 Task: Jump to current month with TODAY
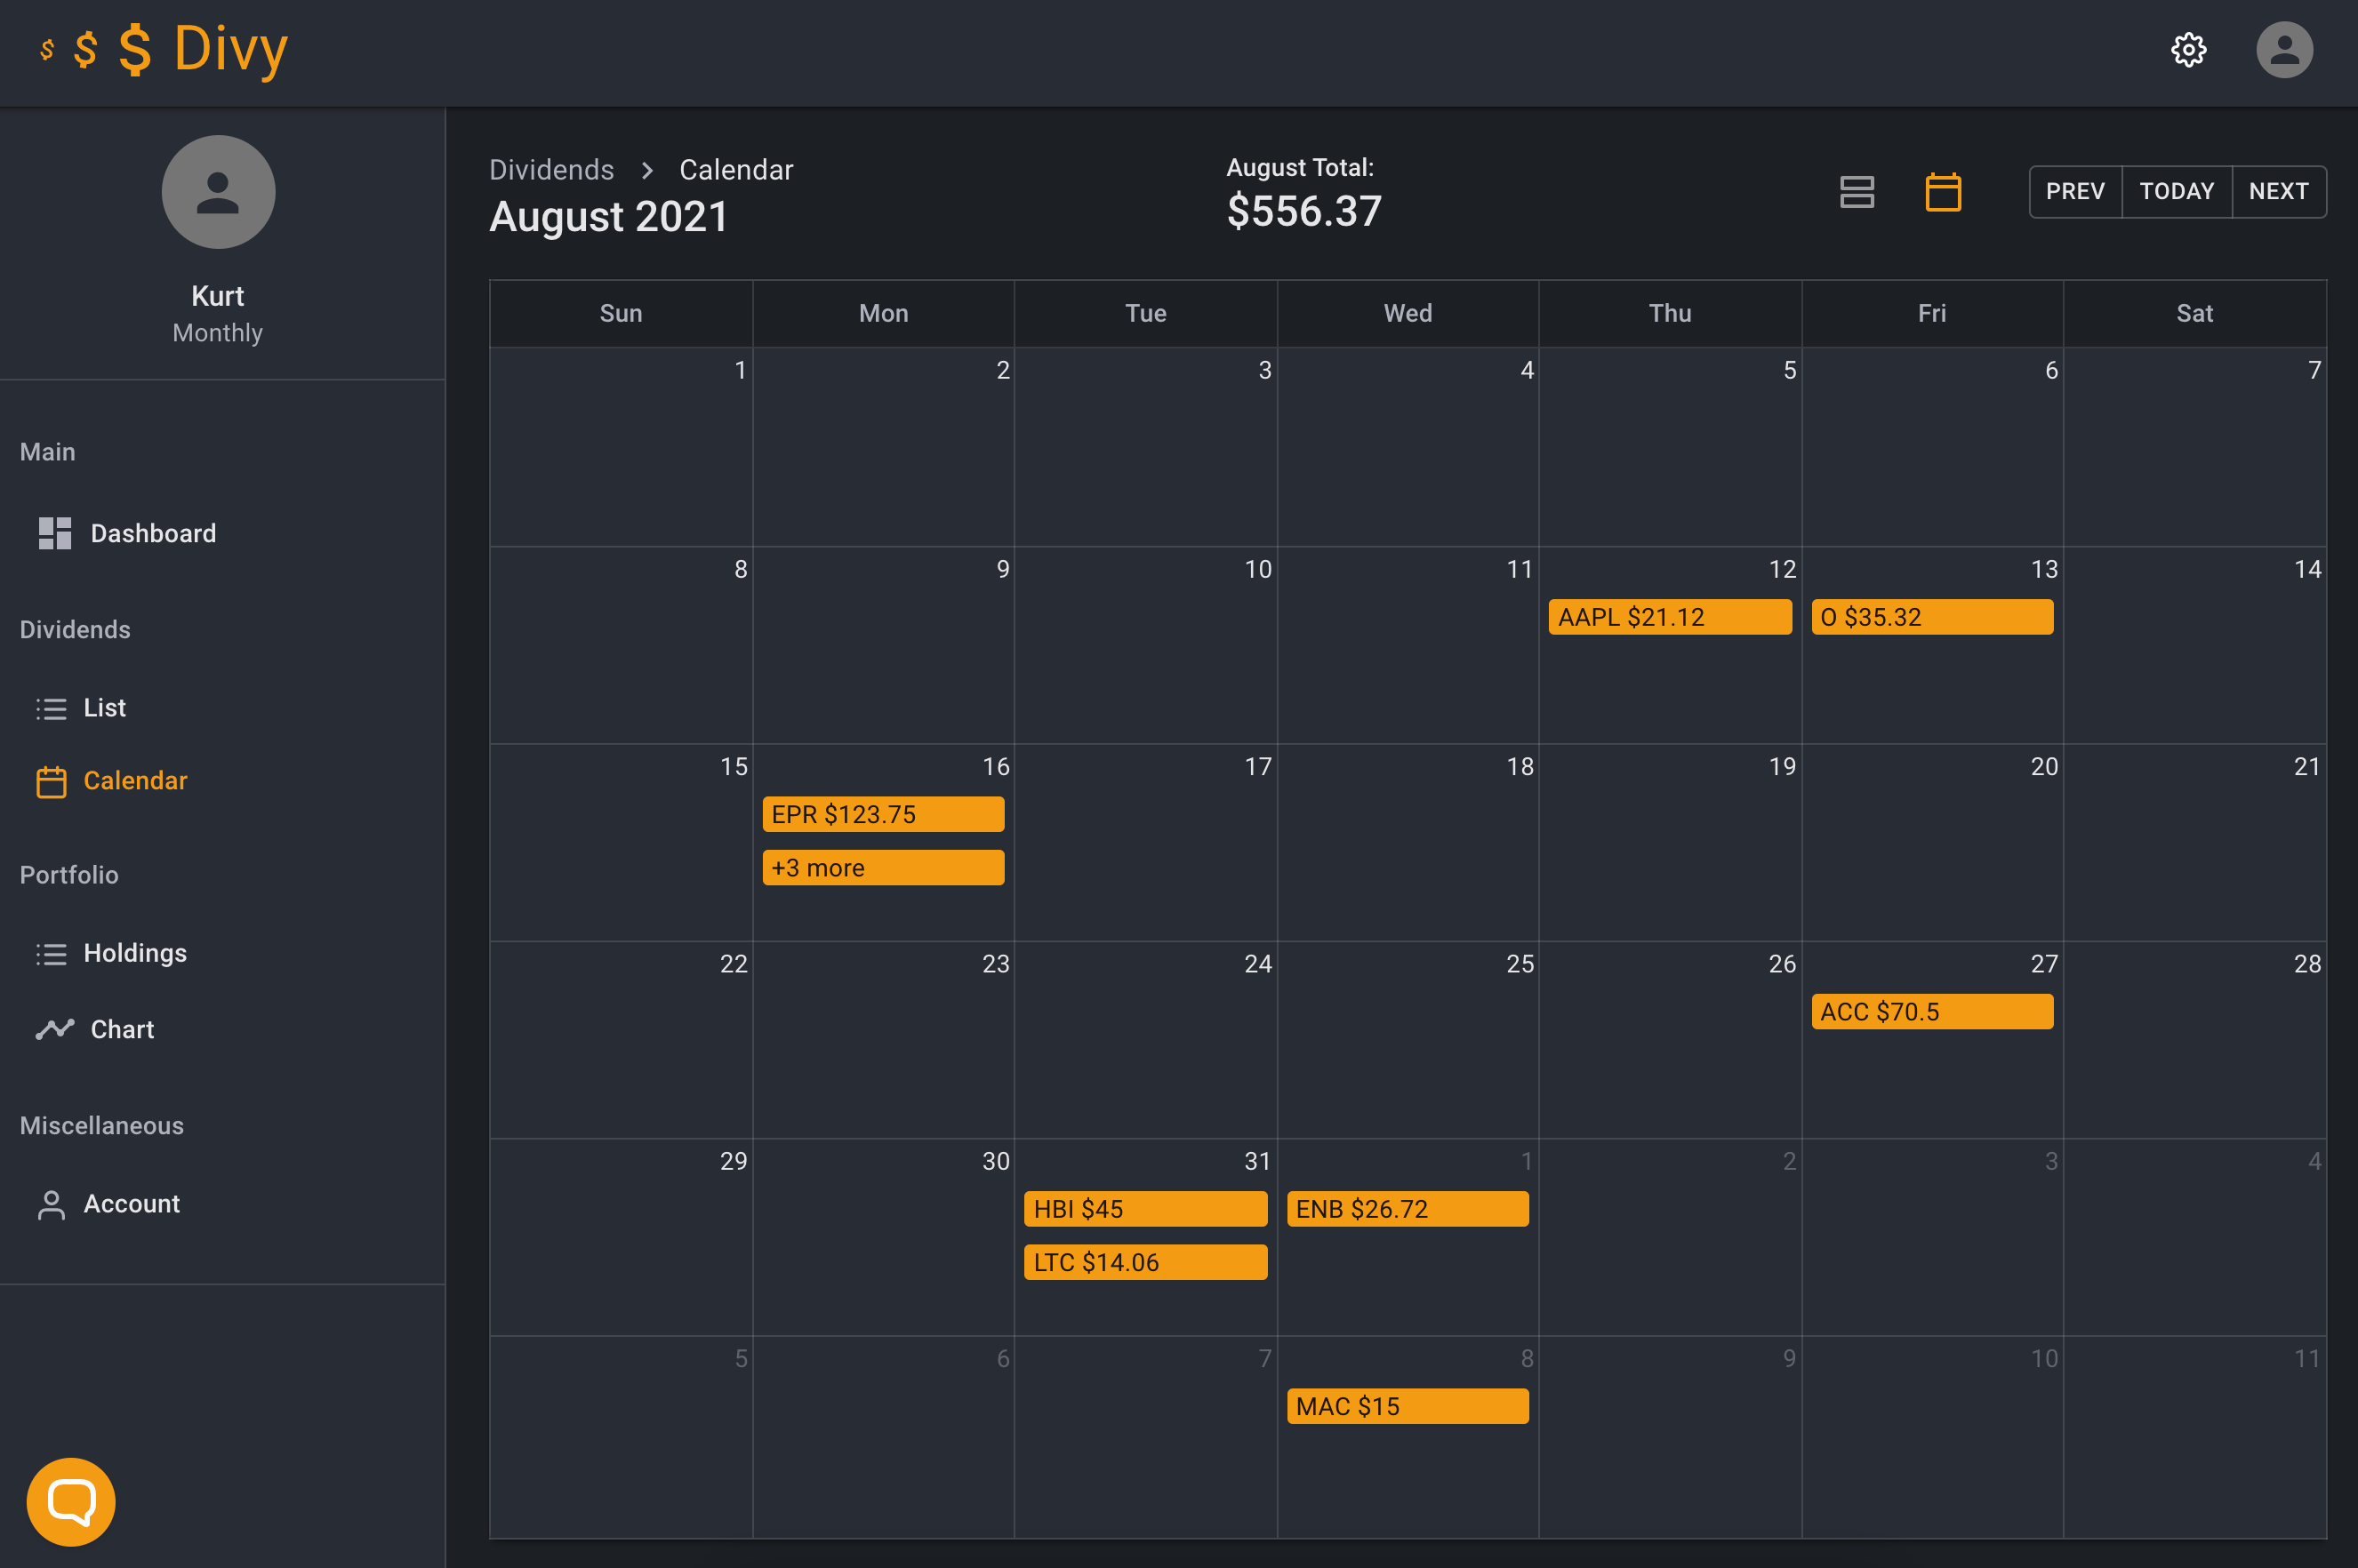2176,191
